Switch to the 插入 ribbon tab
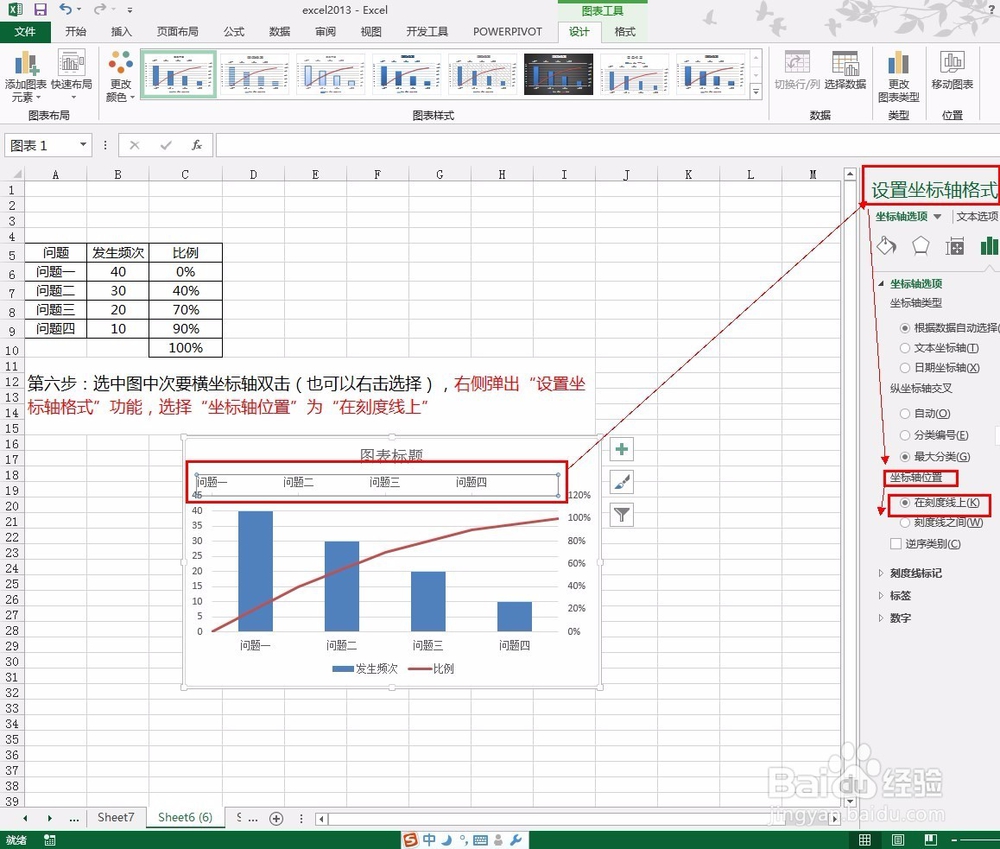Viewport: 1000px width, 849px height. point(121,31)
